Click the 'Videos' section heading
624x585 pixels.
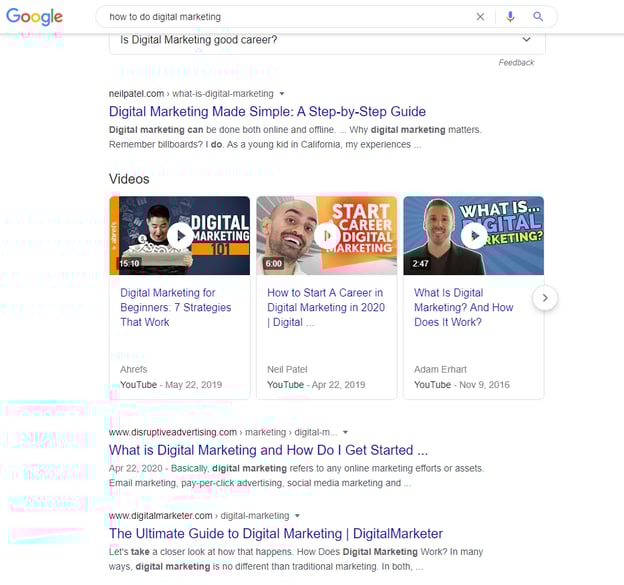coord(129,179)
